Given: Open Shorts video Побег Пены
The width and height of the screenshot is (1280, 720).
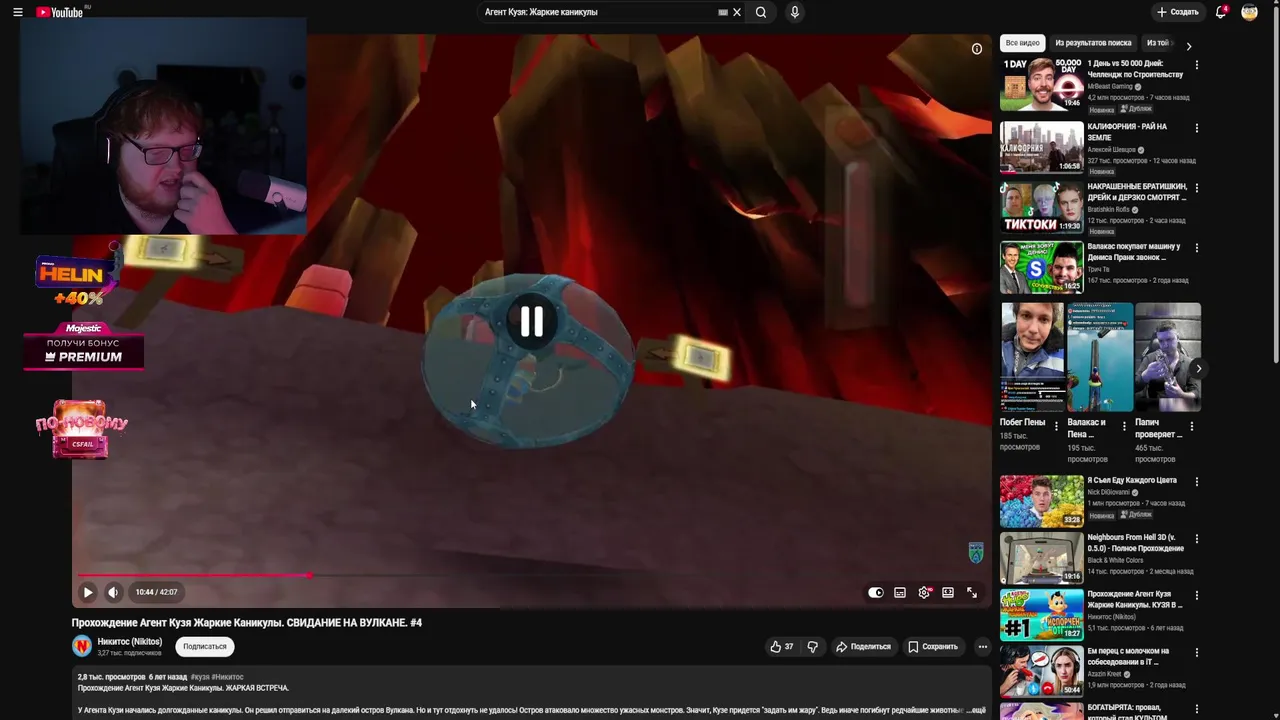Looking at the screenshot, I should tap(1033, 357).
